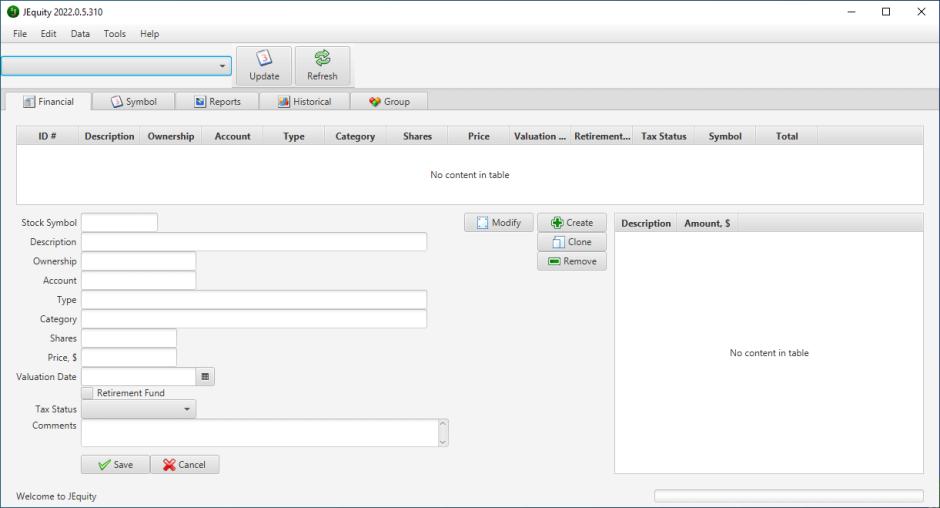Save the record with green checkmark

(115, 465)
